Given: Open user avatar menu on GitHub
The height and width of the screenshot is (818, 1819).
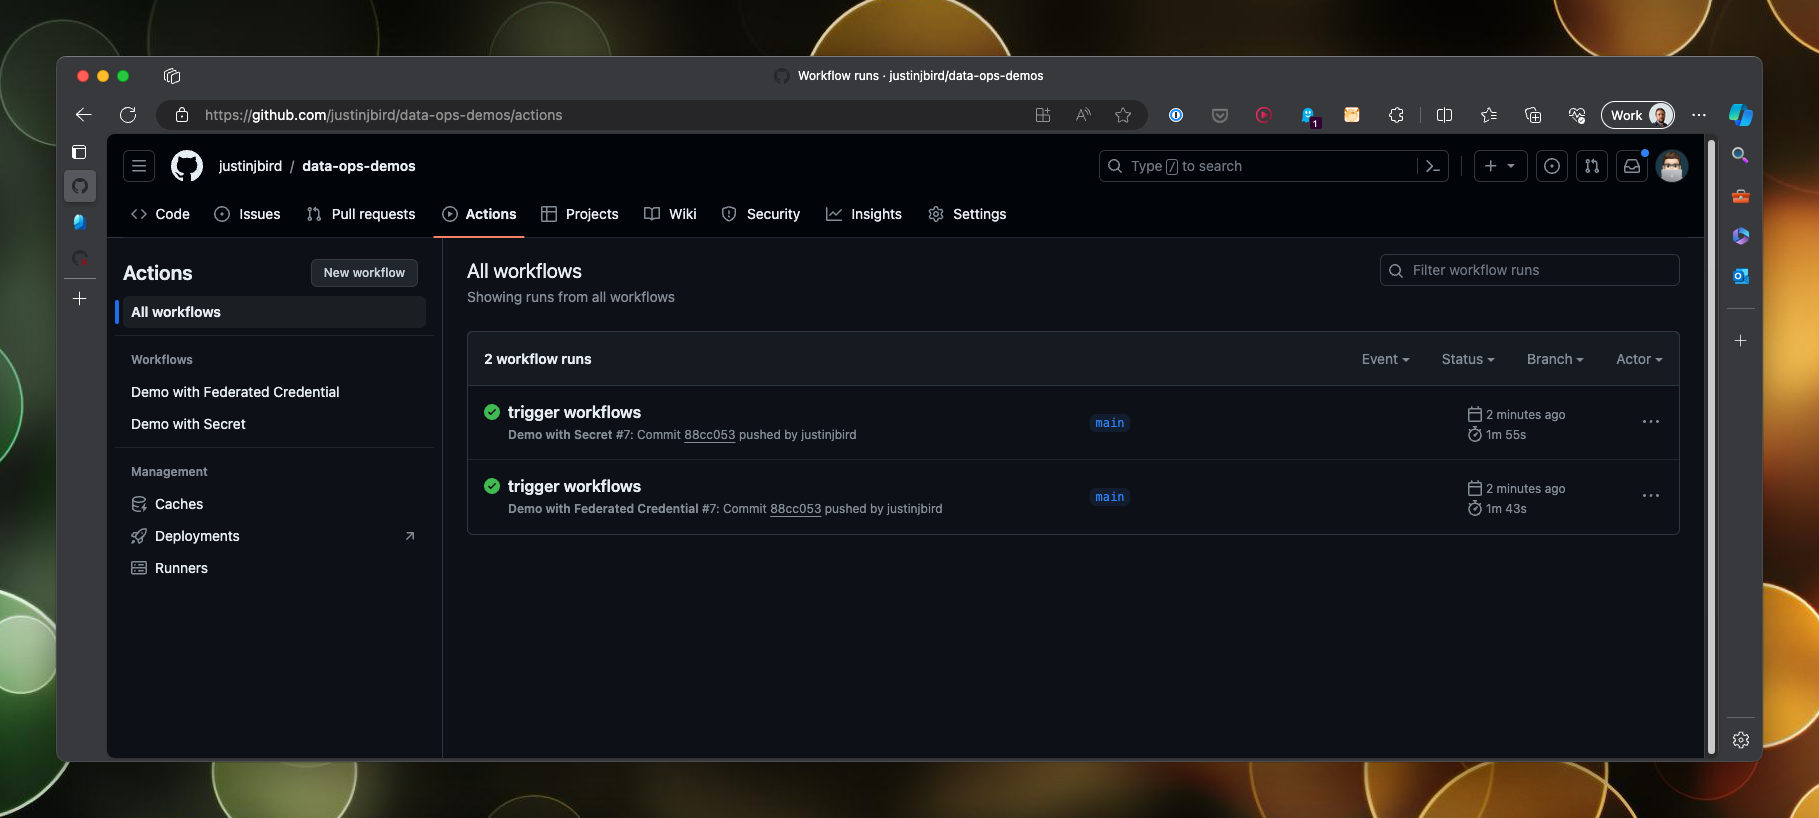Looking at the screenshot, I should click(x=1672, y=166).
